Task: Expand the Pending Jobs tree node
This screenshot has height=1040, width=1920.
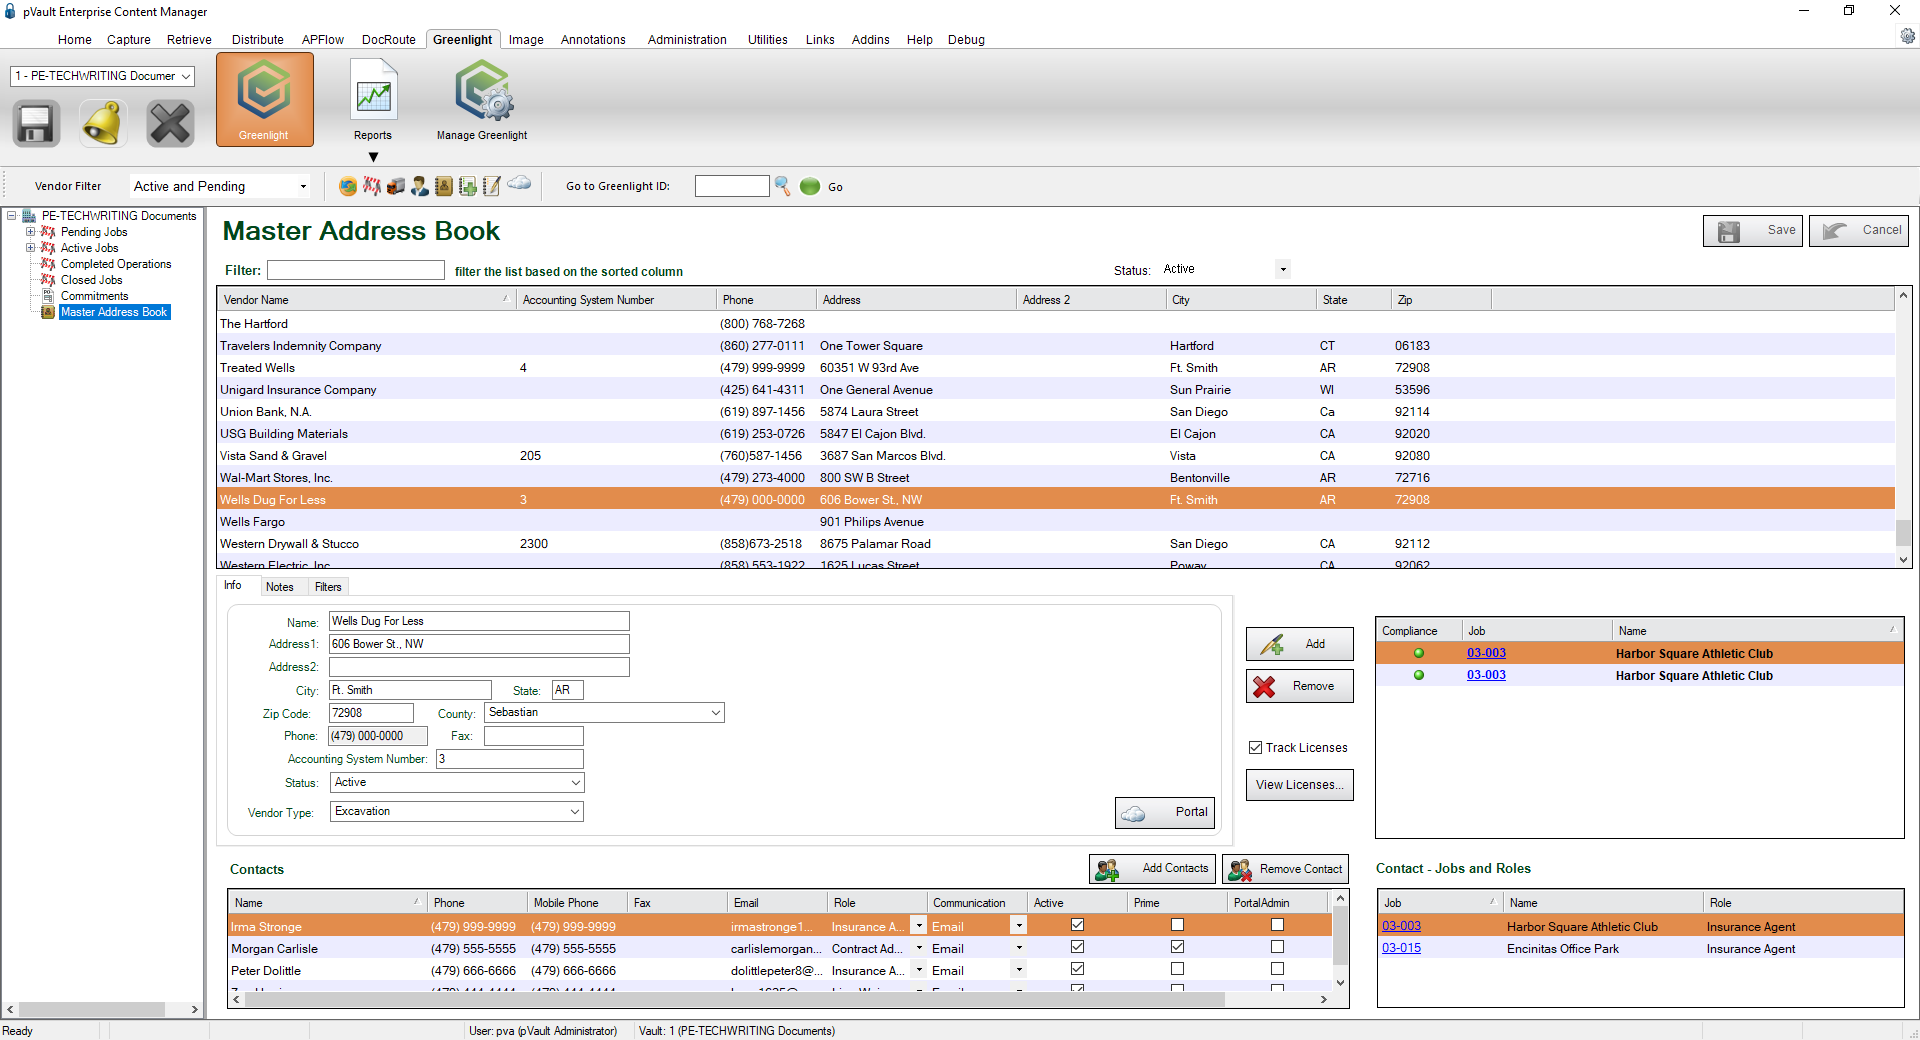Action: 30,232
